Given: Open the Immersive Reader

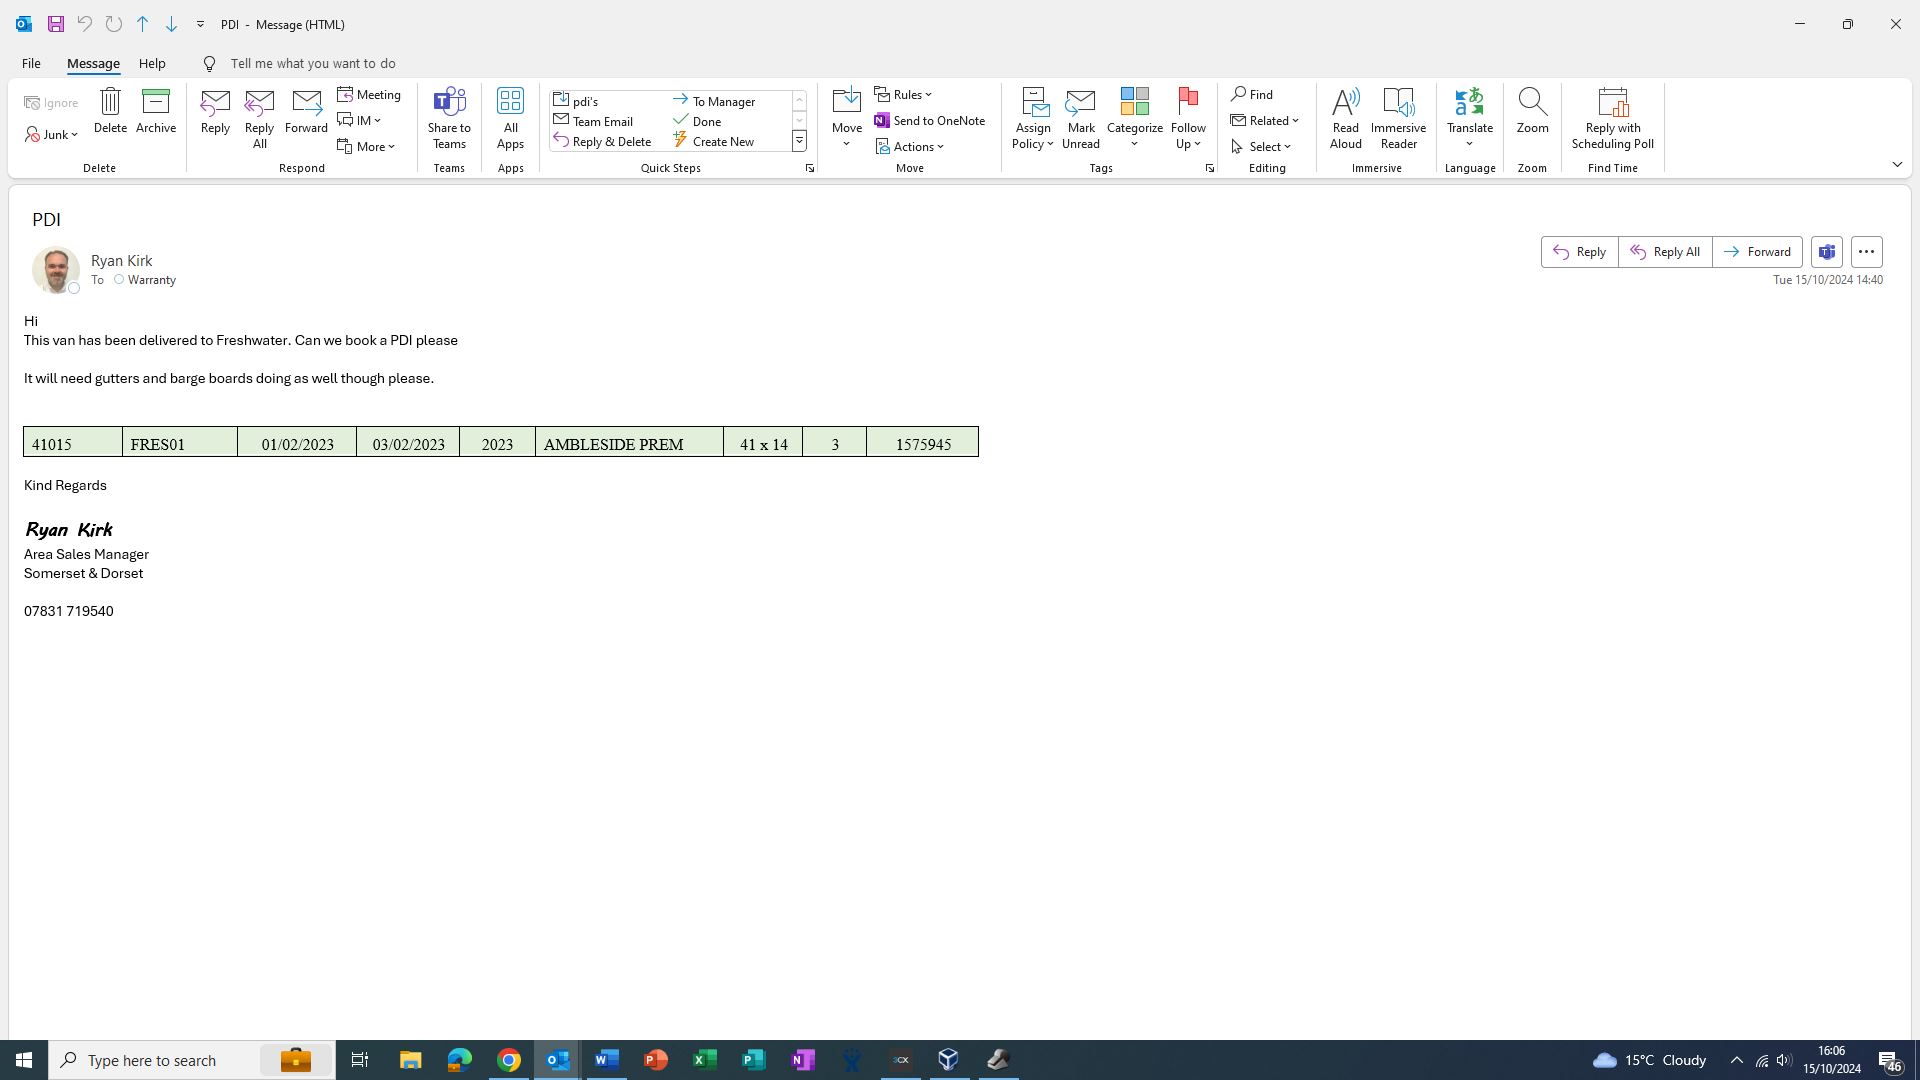Looking at the screenshot, I should 1398,102.
